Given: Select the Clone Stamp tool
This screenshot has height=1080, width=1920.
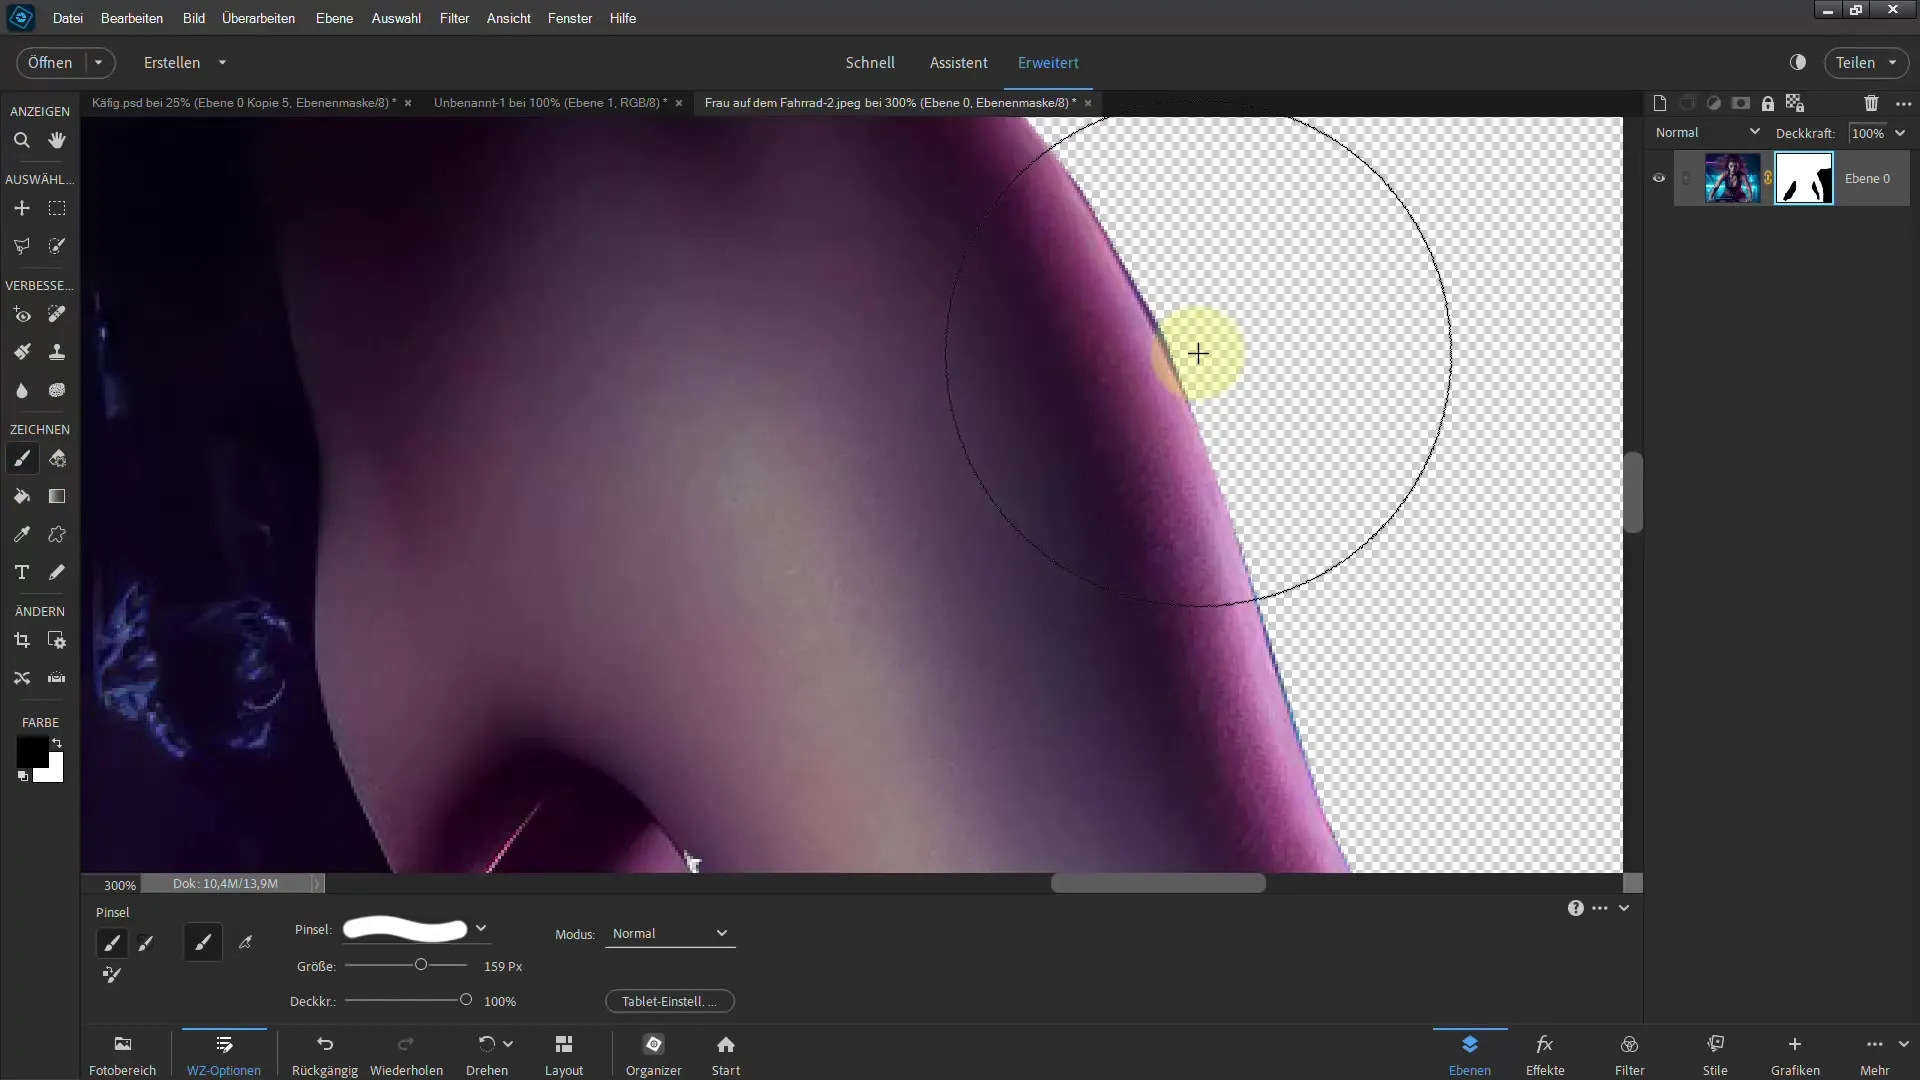Looking at the screenshot, I should tap(57, 351).
